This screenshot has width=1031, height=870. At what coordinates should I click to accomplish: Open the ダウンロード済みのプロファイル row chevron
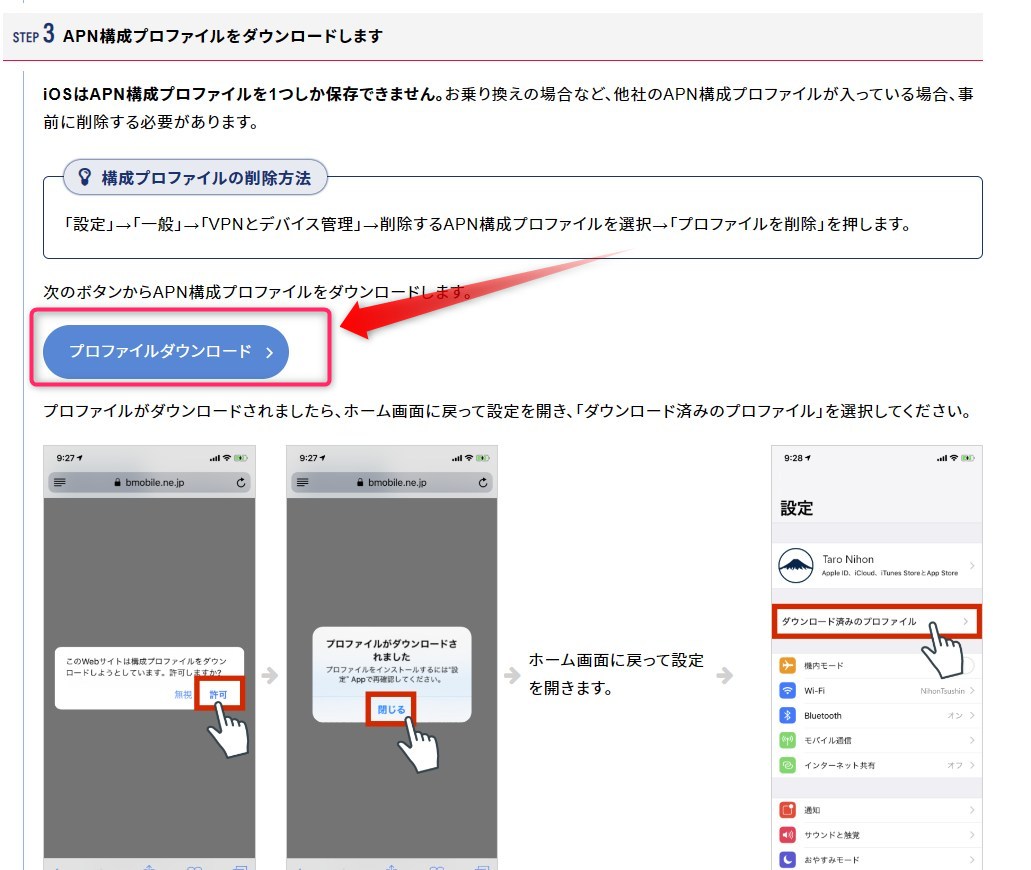(x=966, y=622)
